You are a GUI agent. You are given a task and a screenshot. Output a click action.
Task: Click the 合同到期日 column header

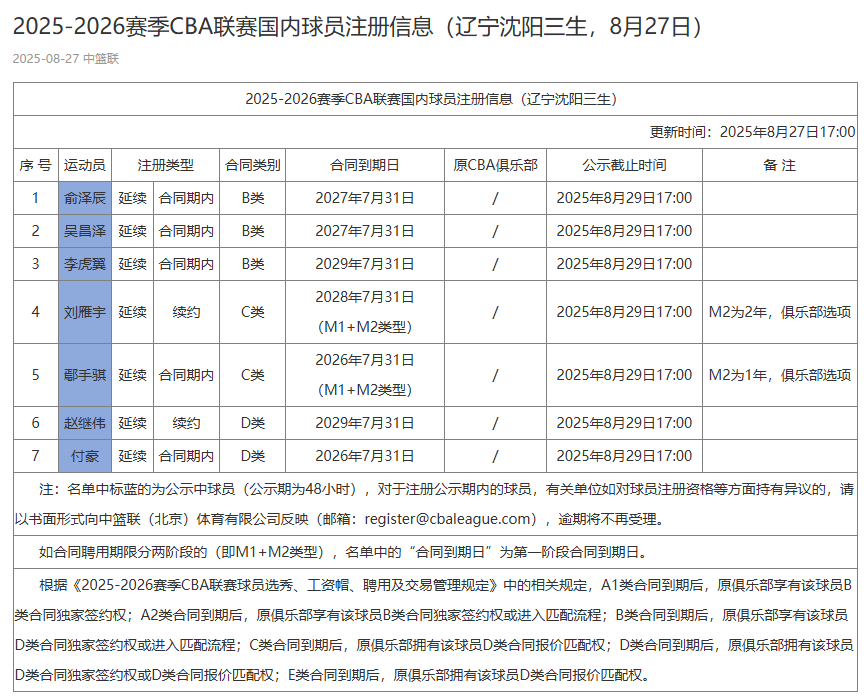(365, 165)
